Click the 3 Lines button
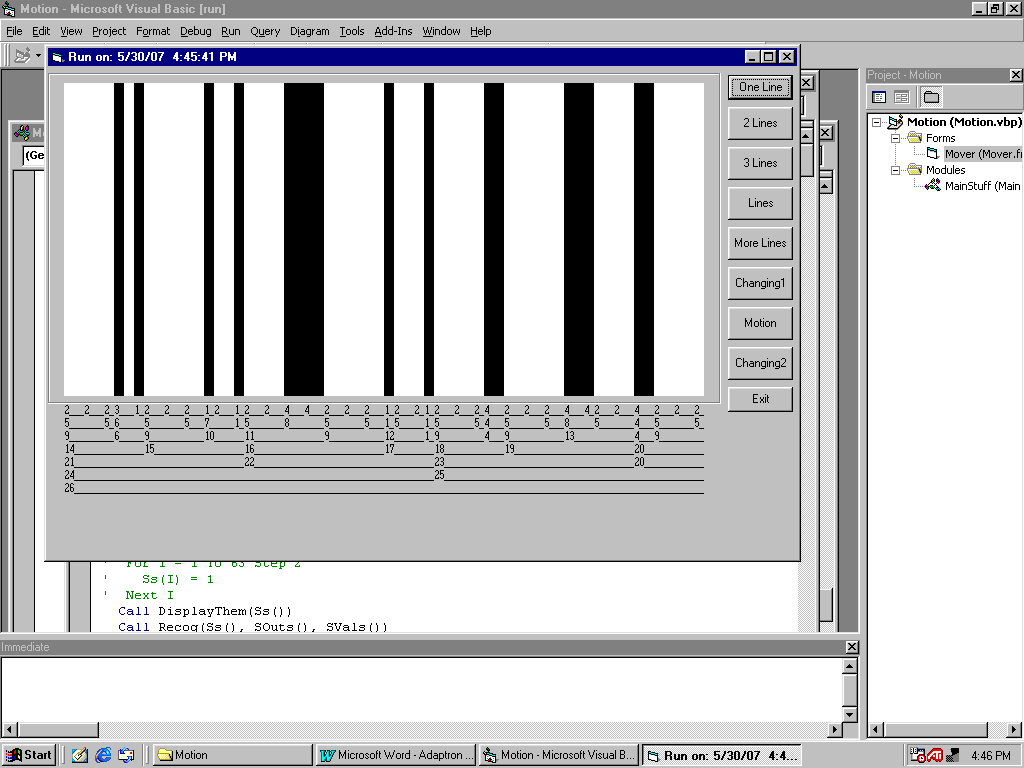Viewport: 1024px width, 768px height. point(760,163)
